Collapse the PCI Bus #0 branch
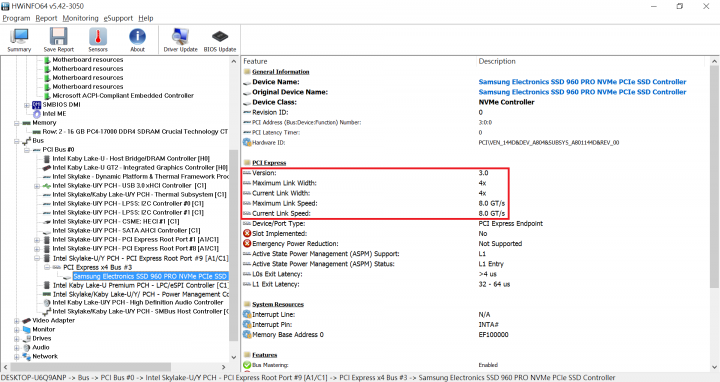Screen dimensions: 720x382 click(27, 150)
